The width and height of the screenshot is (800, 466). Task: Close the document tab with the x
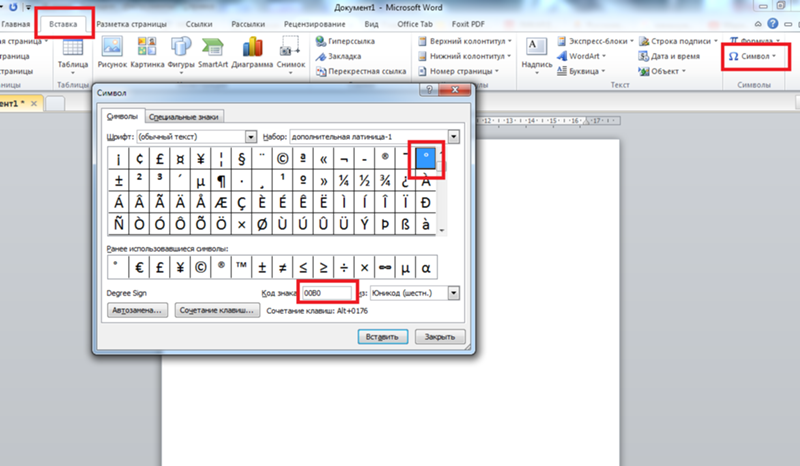[x=34, y=103]
